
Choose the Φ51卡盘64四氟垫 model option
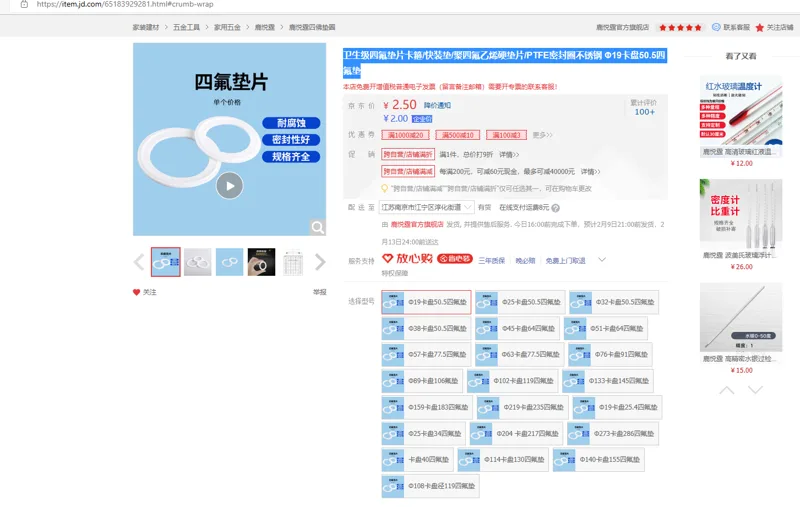606,328
